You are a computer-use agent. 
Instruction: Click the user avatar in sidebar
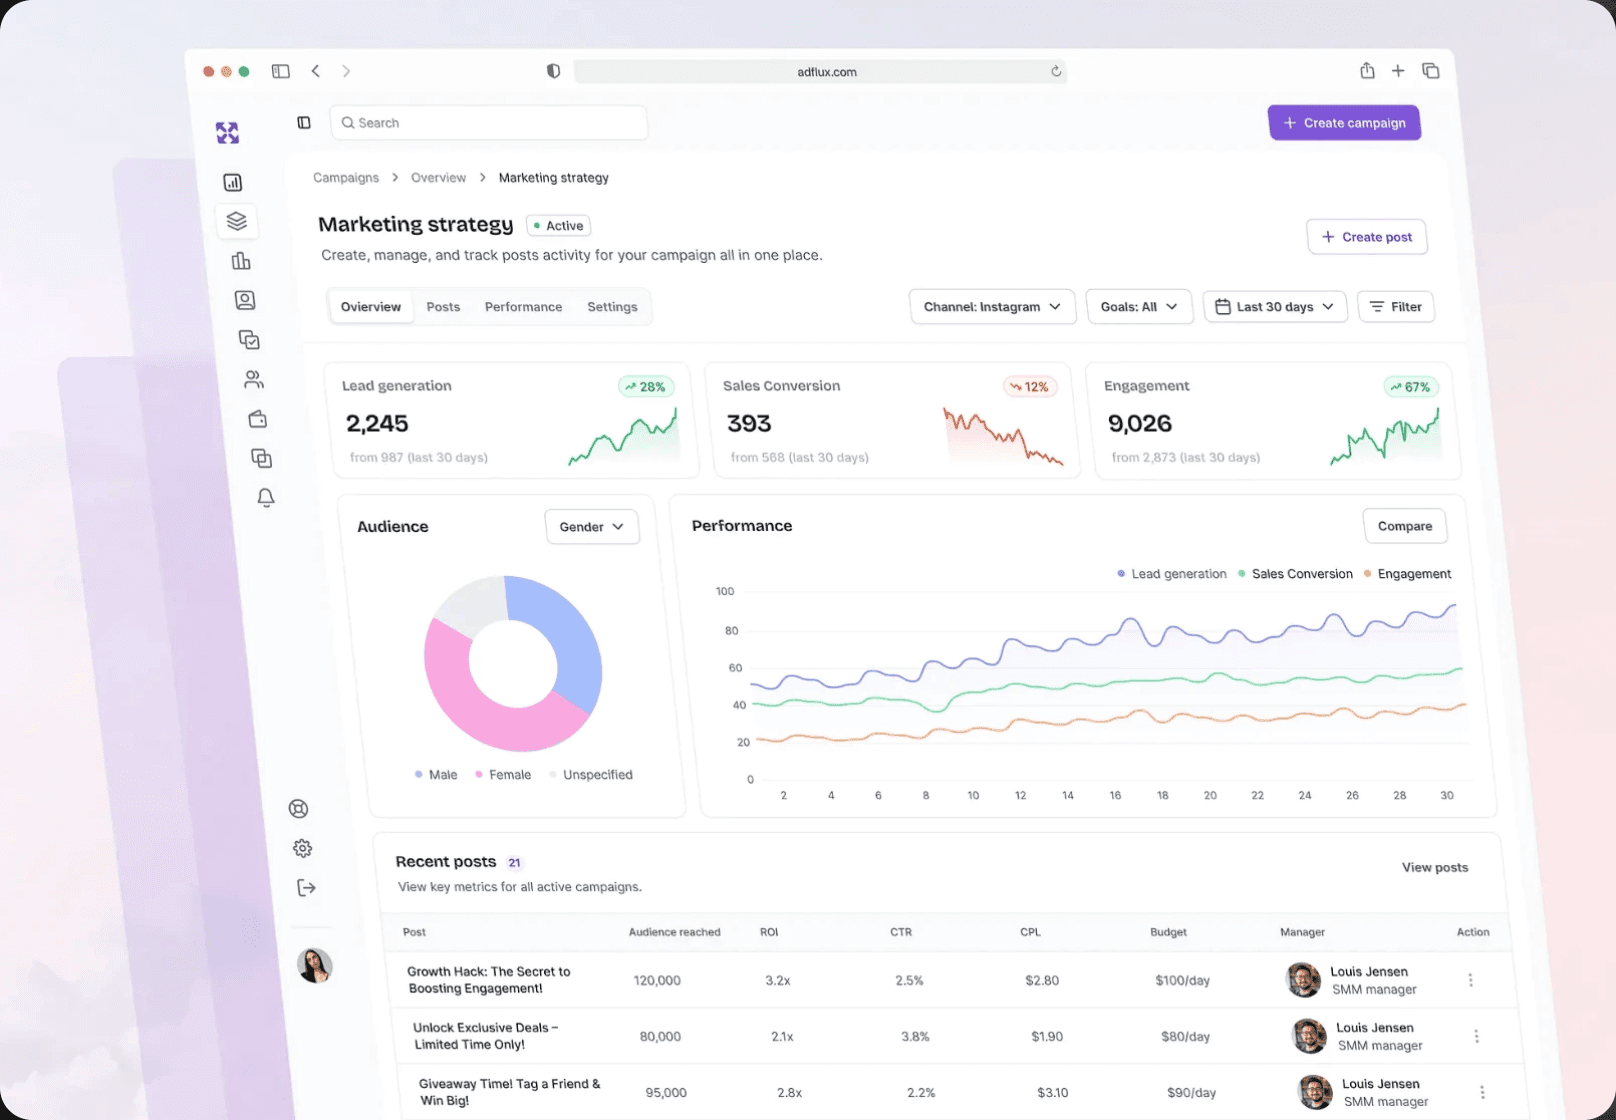[x=315, y=965]
